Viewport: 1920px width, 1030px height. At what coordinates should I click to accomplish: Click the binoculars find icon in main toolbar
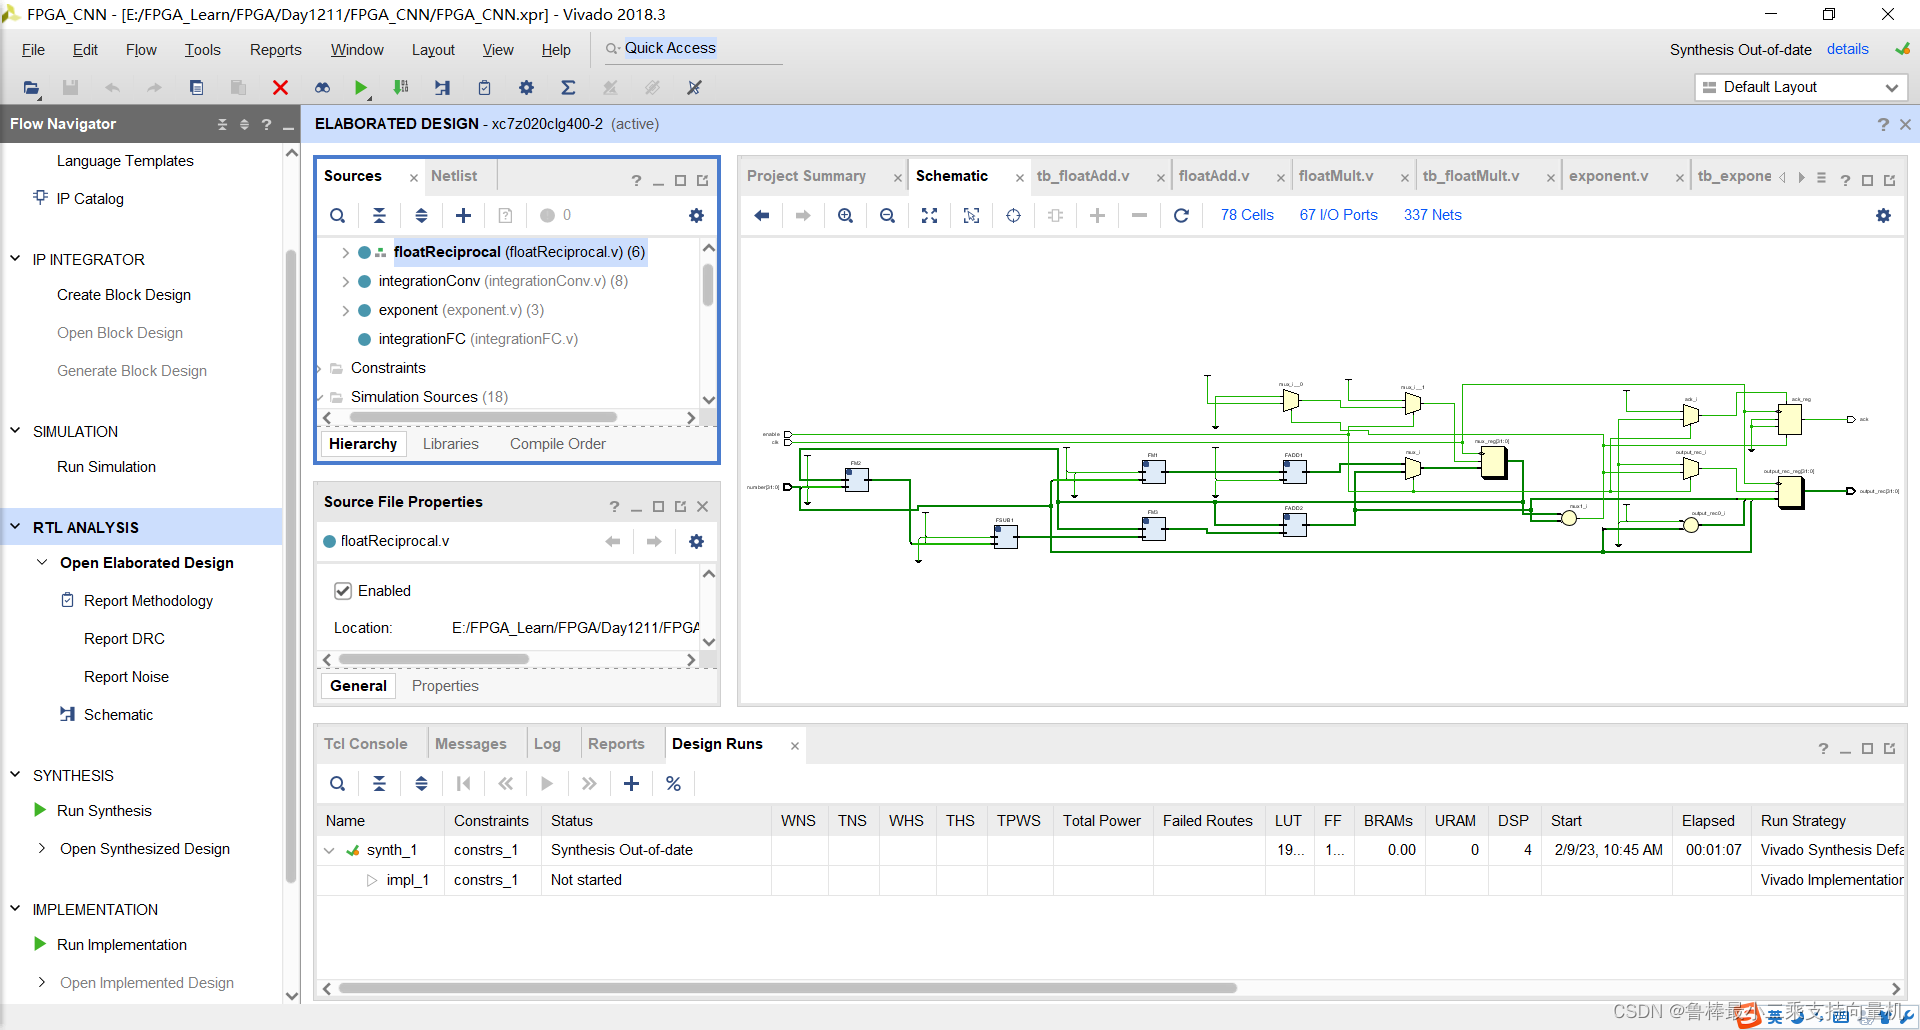(x=322, y=88)
